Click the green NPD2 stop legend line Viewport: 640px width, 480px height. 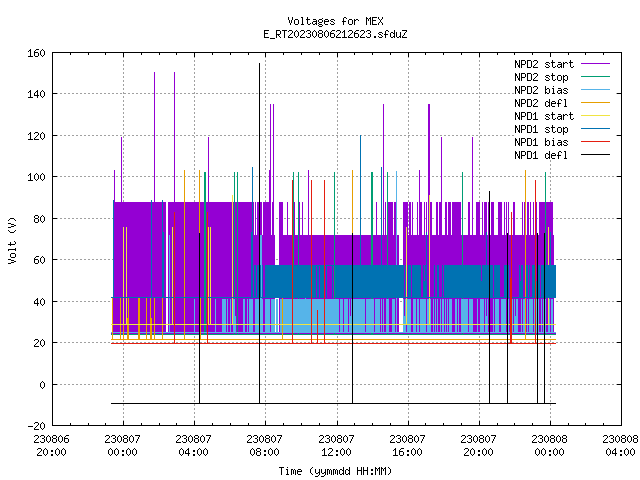(x=596, y=76)
